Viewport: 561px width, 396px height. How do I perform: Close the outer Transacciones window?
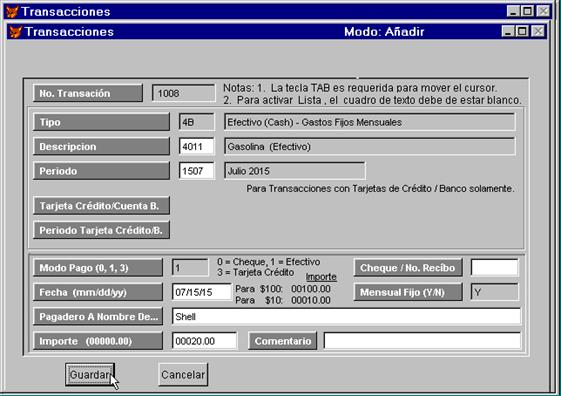(543, 11)
